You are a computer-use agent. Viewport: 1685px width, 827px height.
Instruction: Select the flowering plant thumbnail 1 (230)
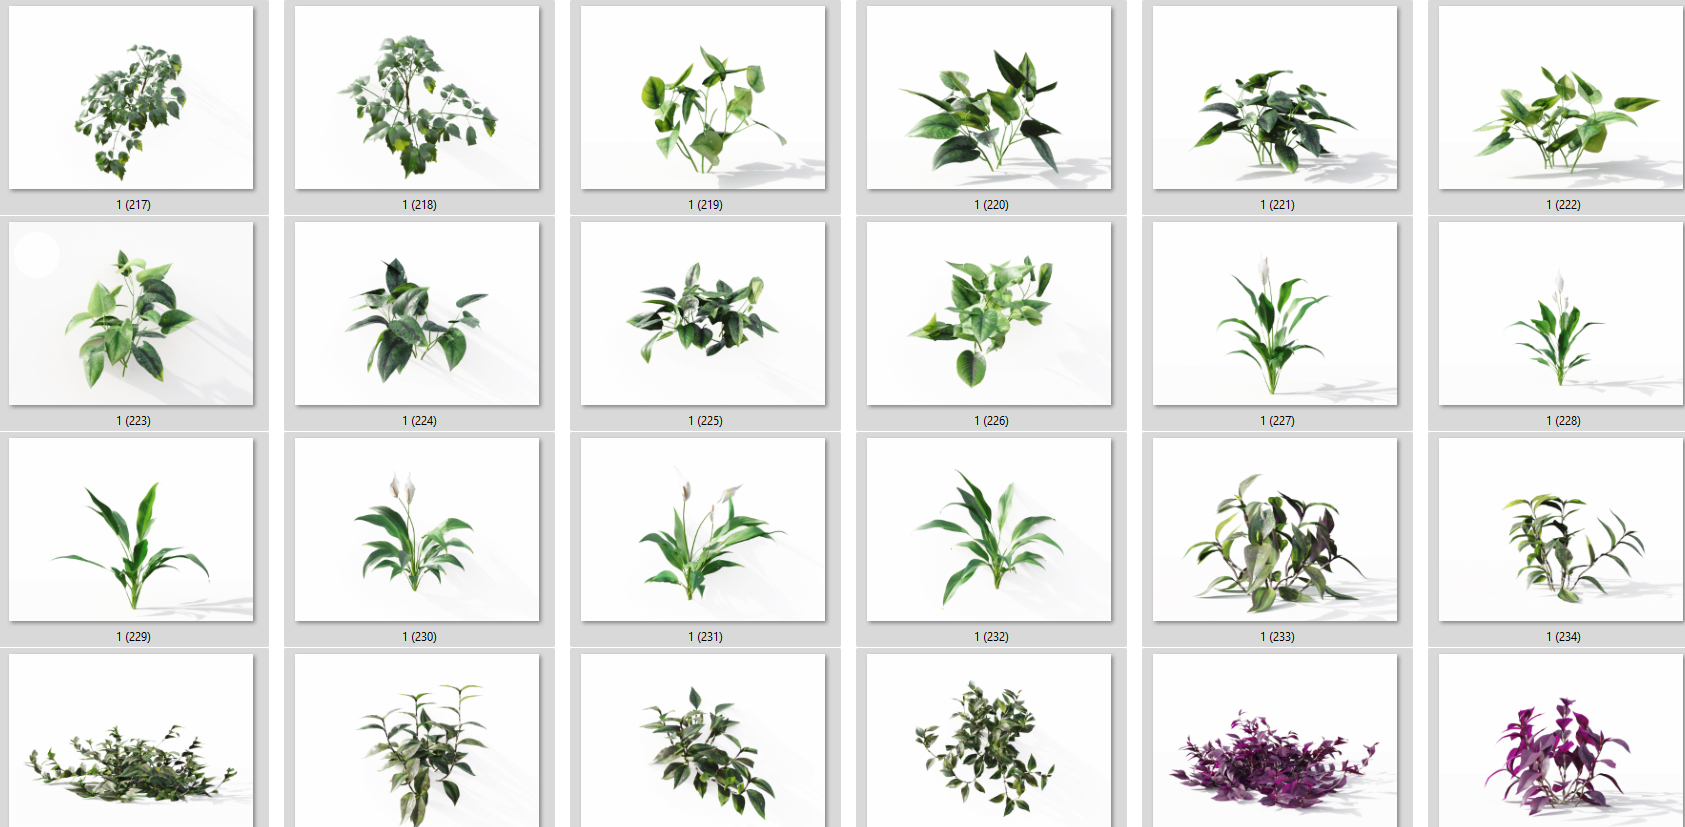417,529
